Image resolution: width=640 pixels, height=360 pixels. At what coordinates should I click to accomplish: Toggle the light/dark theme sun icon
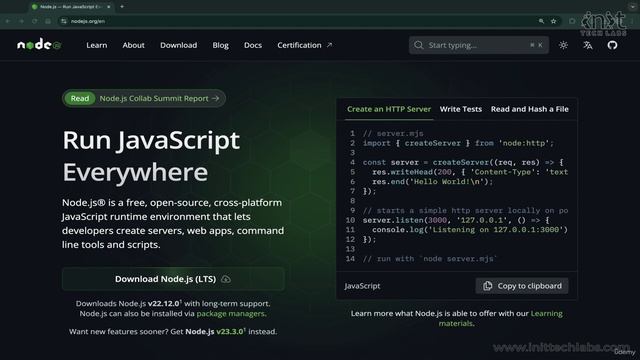click(x=563, y=45)
